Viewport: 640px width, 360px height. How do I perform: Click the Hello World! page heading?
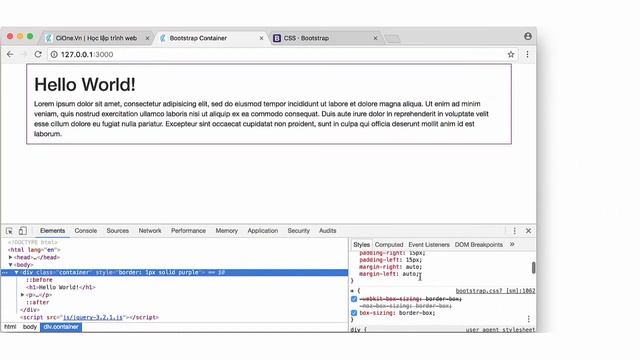(x=84, y=84)
